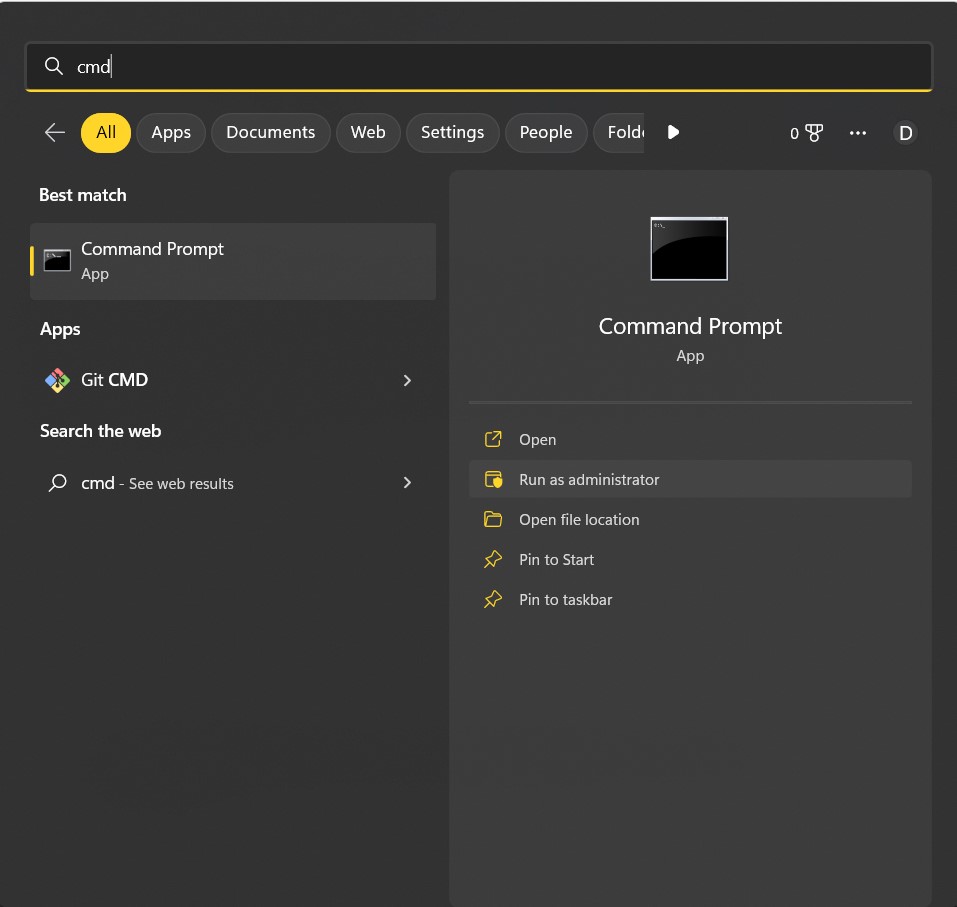Screen dimensions: 957x907
Task: Click the rewards trophy icon
Action: tap(813, 133)
